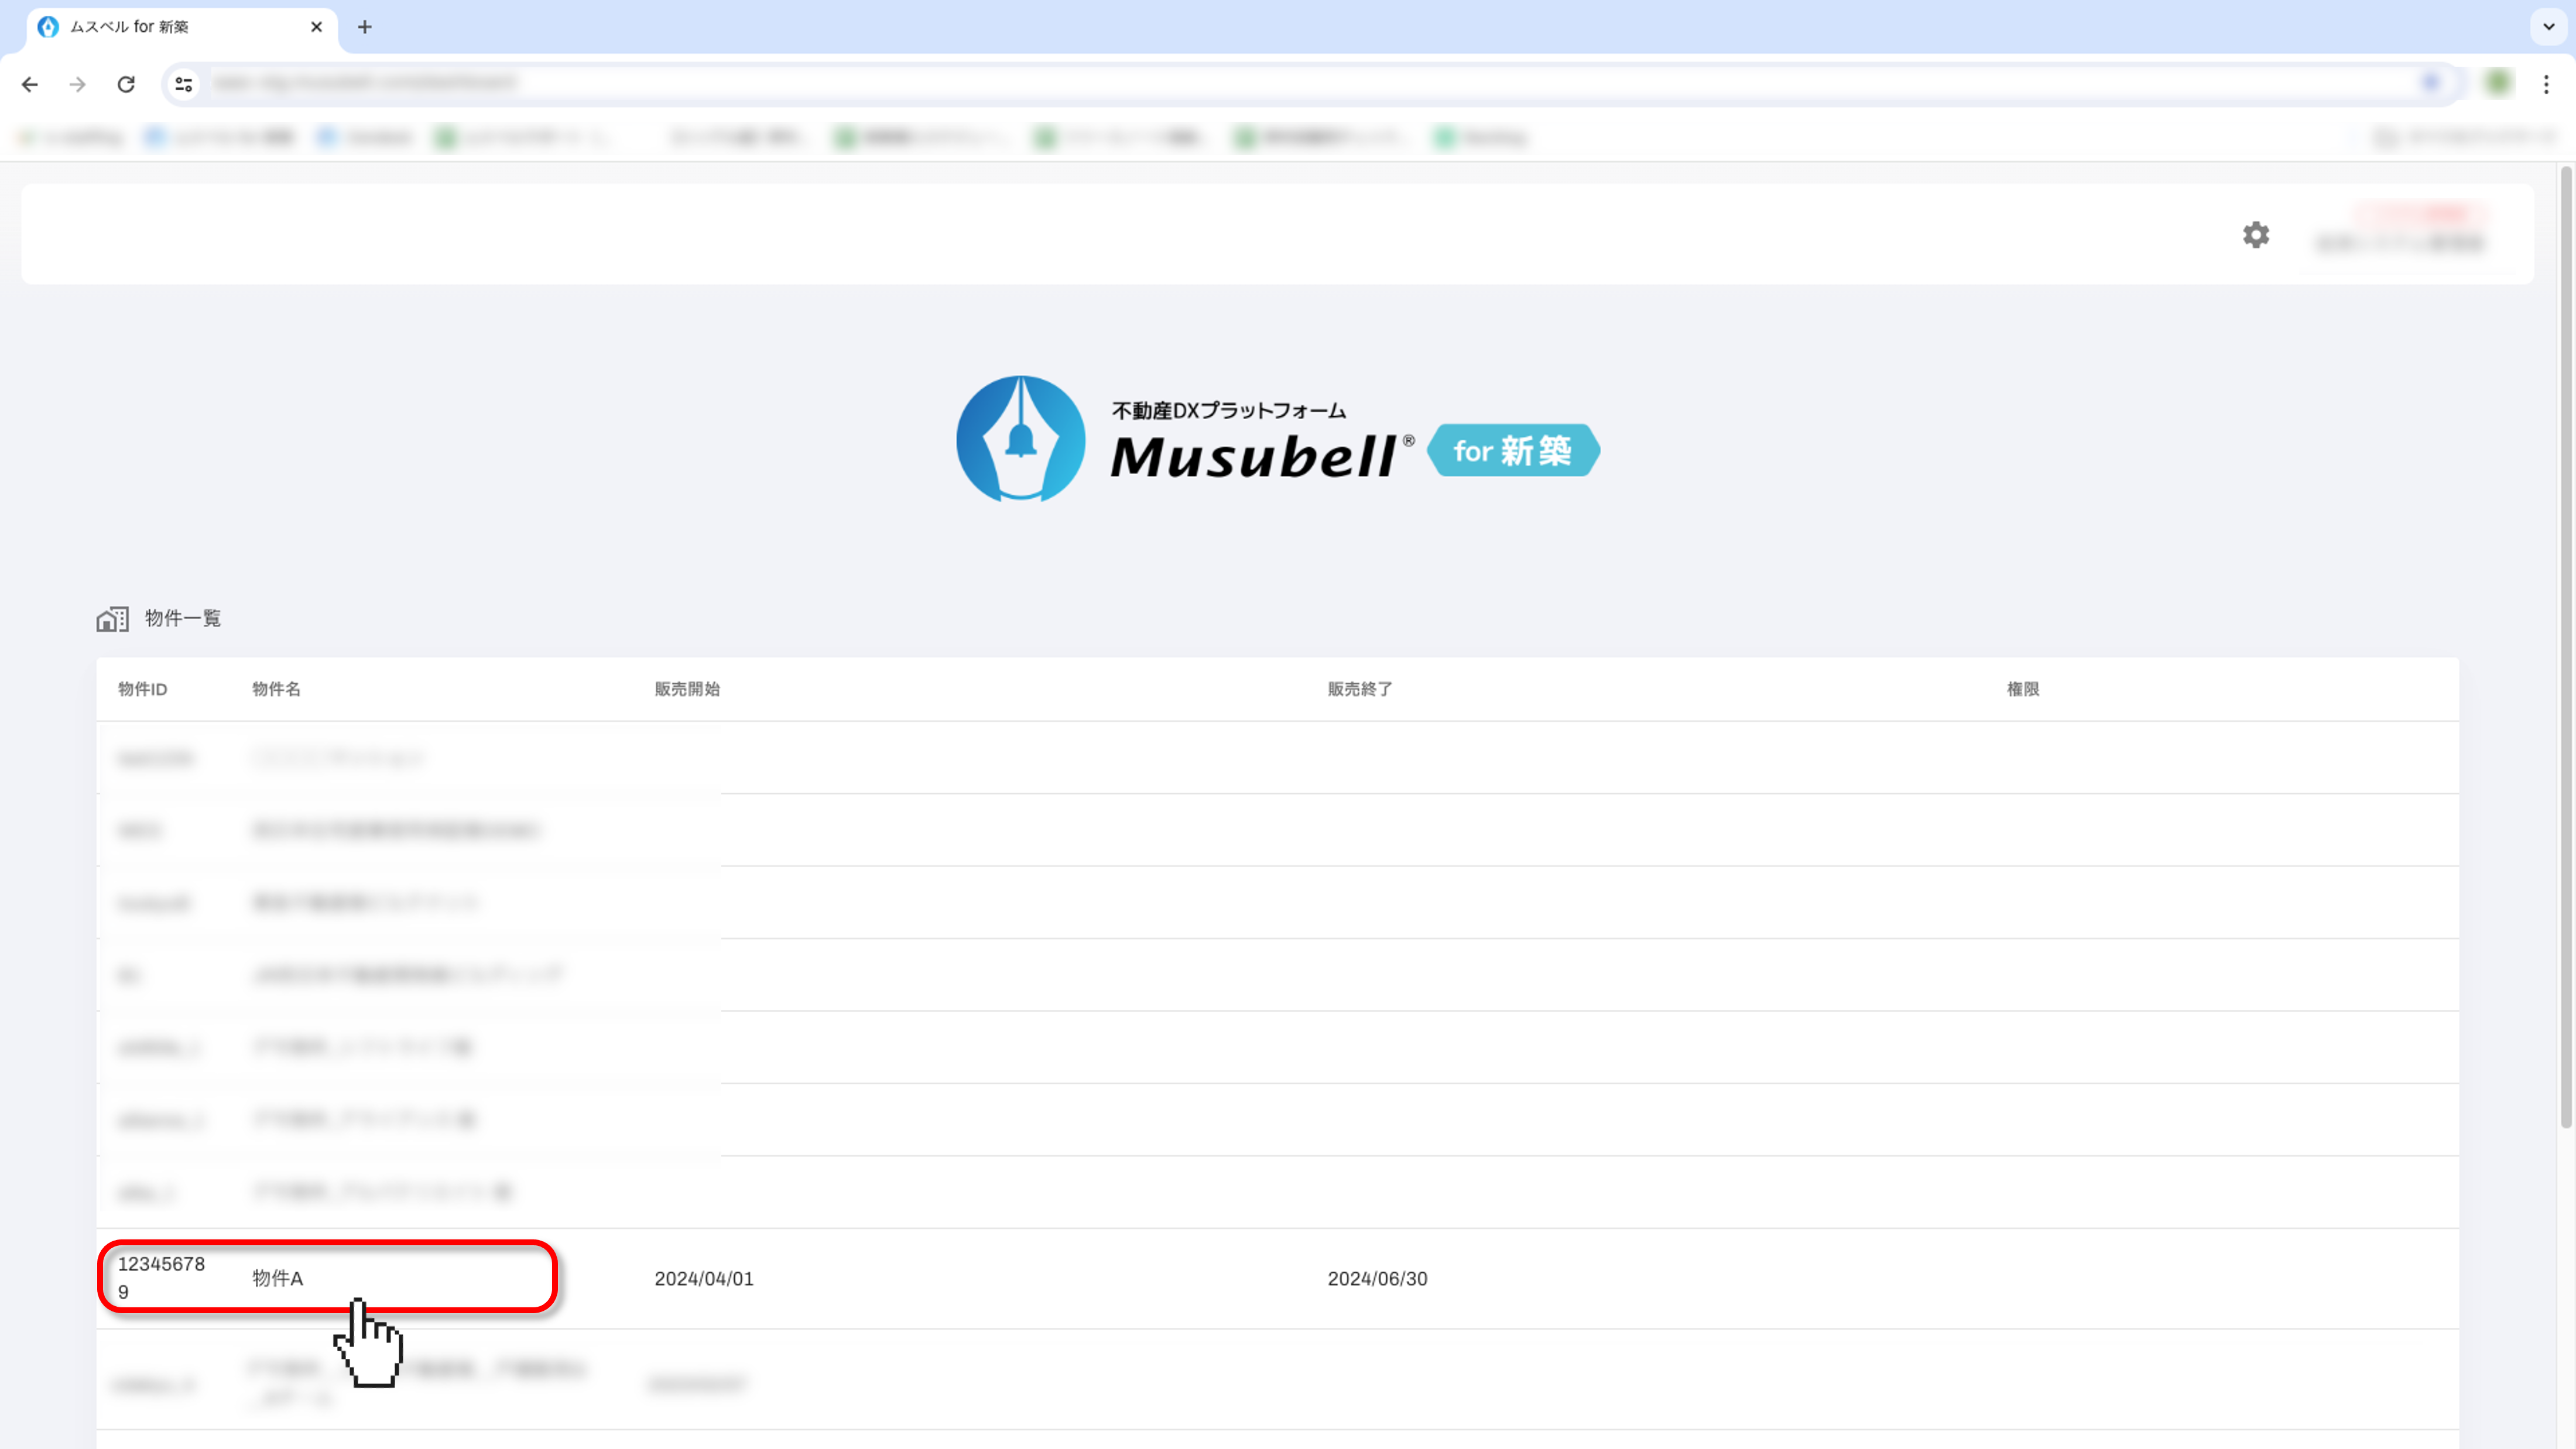The height and width of the screenshot is (1449, 2576).
Task: Open Chrome three-dot menu
Action: [x=2546, y=84]
